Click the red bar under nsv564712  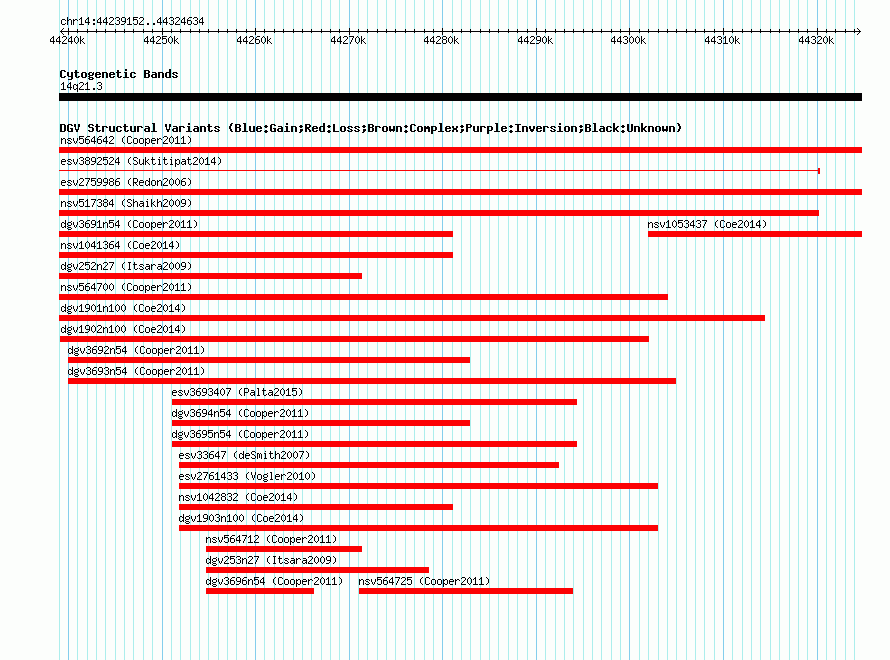pyautogui.click(x=284, y=549)
